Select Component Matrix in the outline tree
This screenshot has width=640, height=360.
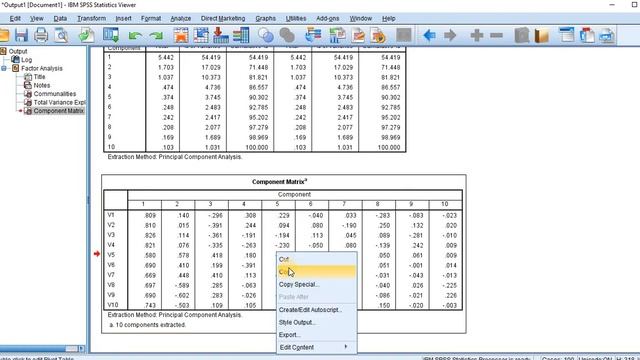(x=58, y=111)
